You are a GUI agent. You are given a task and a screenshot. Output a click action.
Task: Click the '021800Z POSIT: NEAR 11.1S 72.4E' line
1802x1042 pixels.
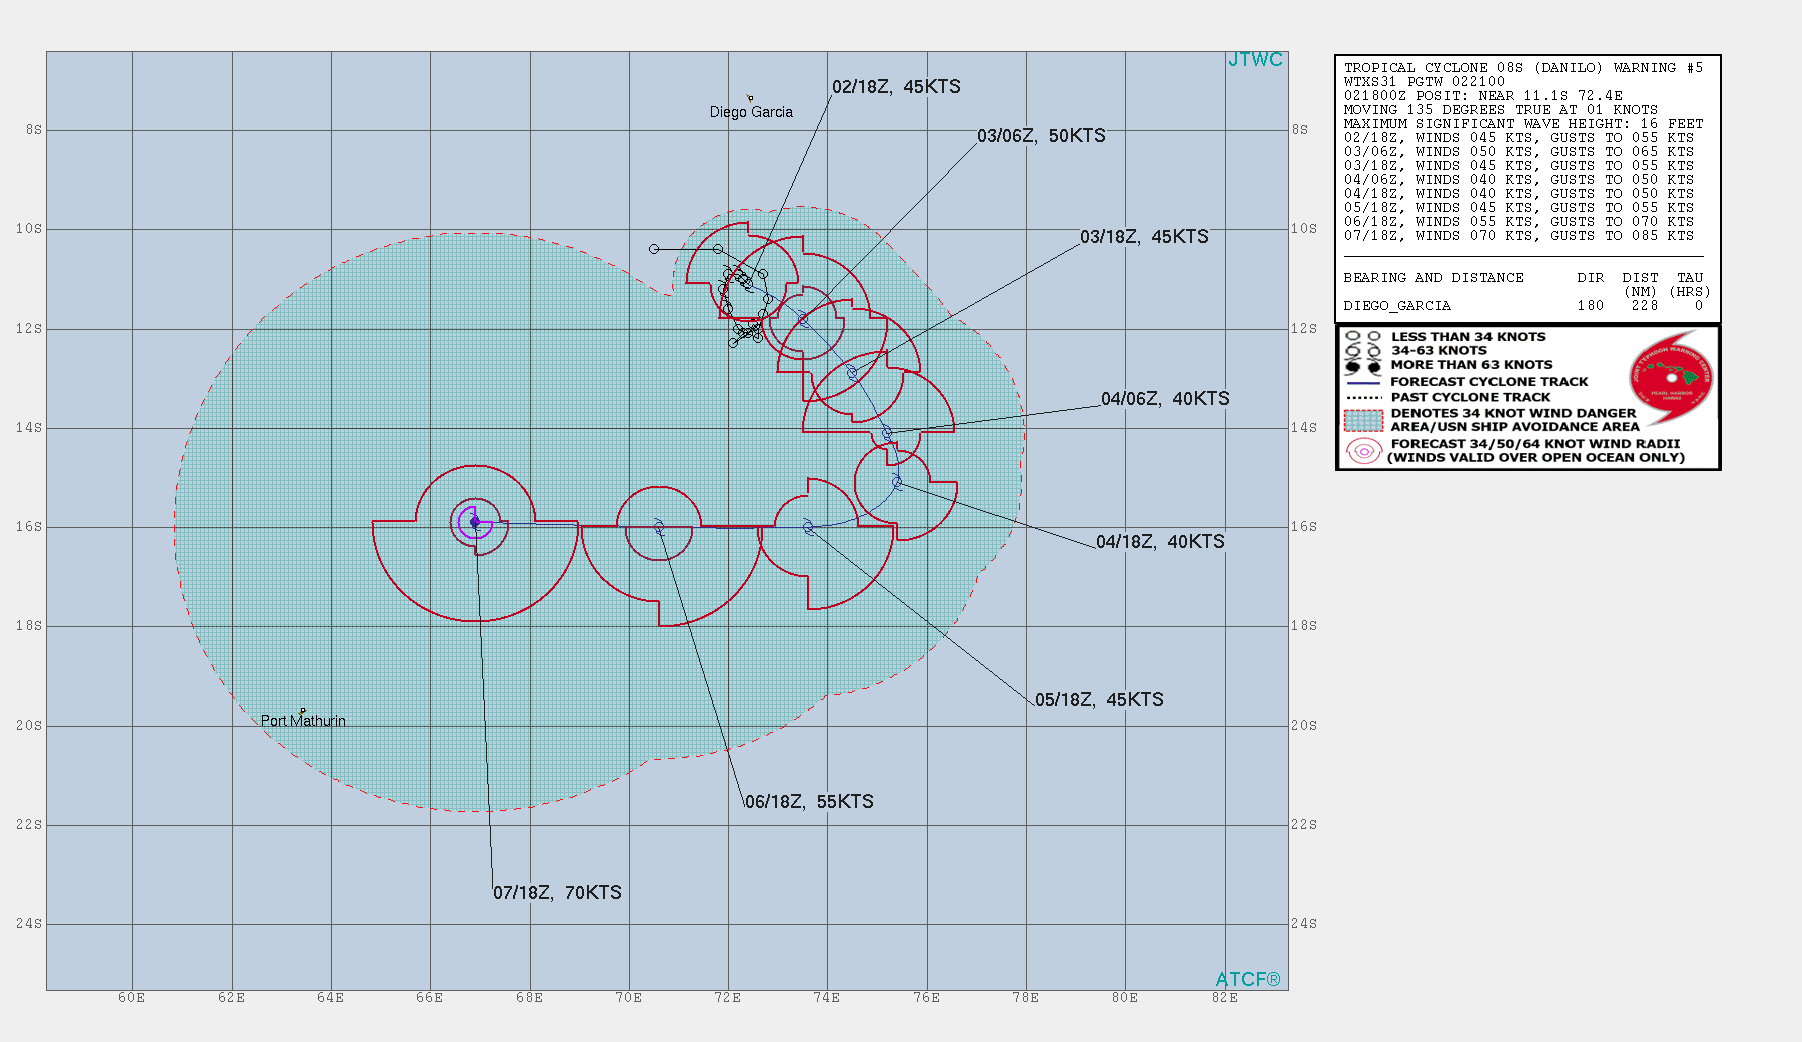(1483, 96)
